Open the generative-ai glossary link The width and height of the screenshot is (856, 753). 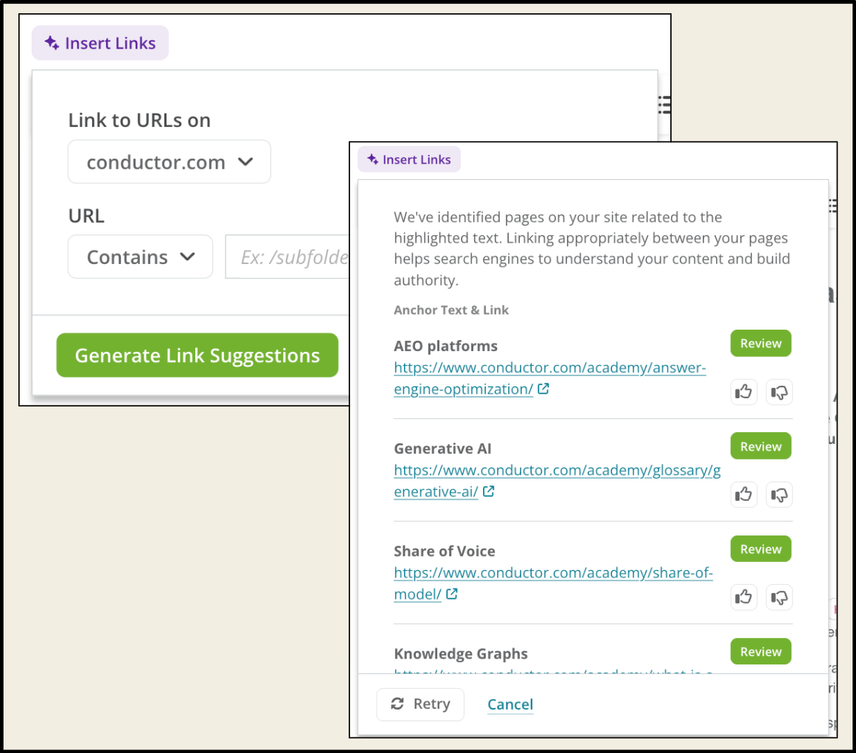(x=557, y=481)
